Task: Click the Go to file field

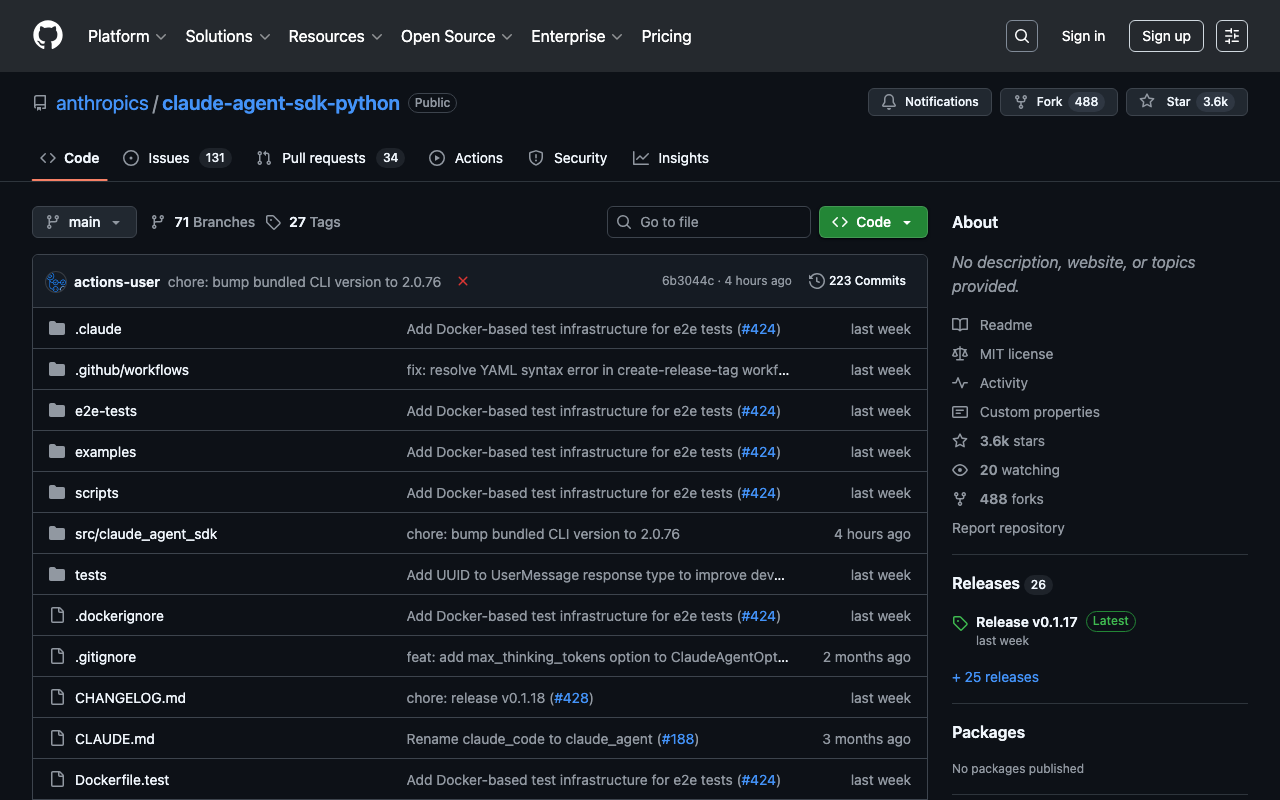Action: click(708, 222)
